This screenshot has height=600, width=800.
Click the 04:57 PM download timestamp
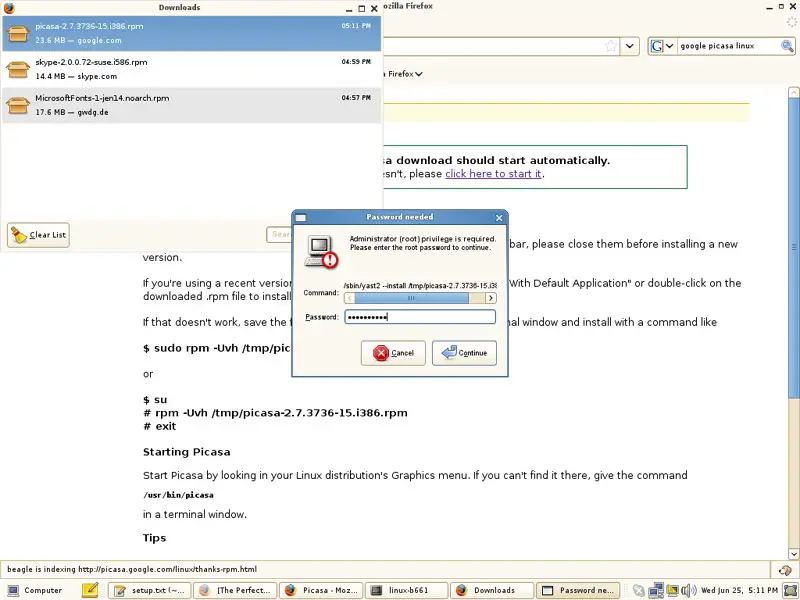coord(356,97)
